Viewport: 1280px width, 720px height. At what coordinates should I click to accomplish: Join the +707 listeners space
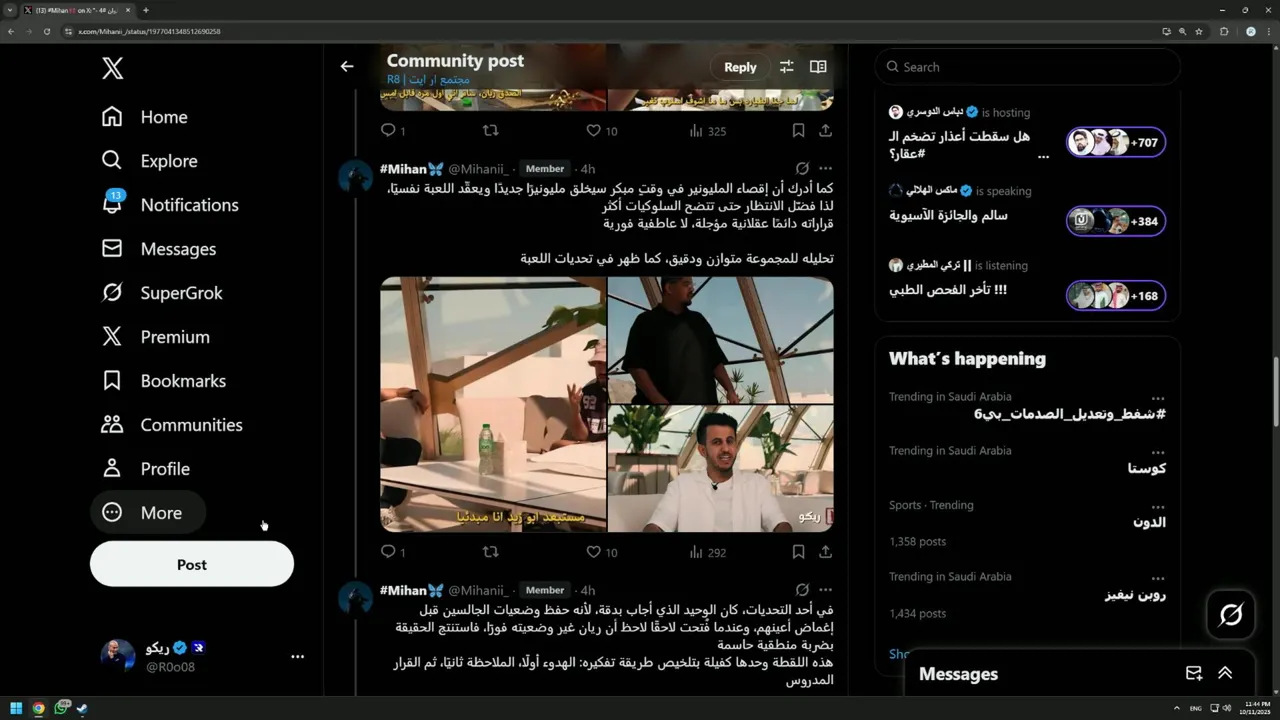pos(1115,142)
